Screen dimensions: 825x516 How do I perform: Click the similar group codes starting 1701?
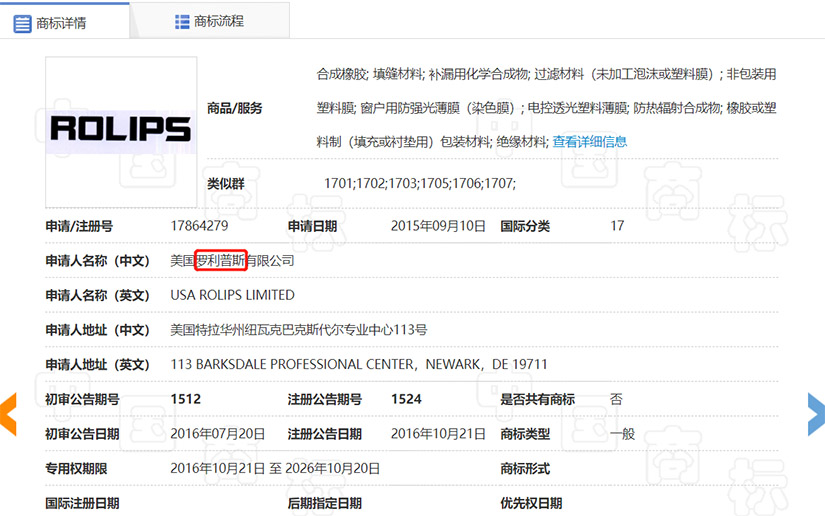coord(420,184)
